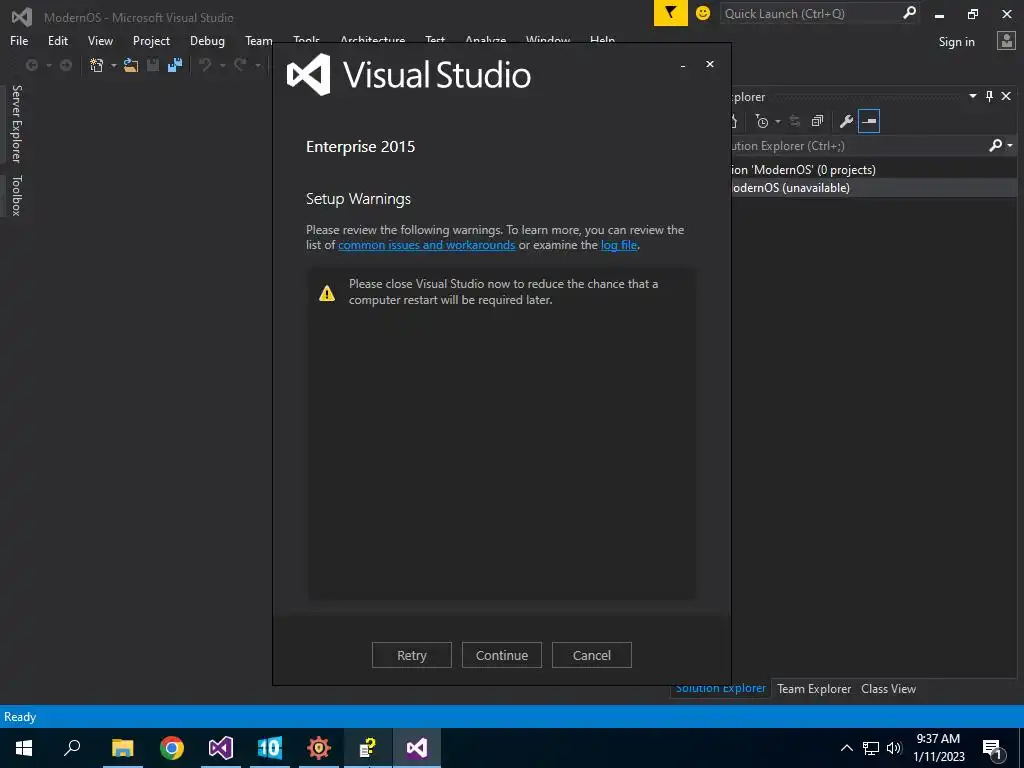This screenshot has width=1024, height=768.
Task: Click the Navigate Forward icon
Action: [66, 65]
